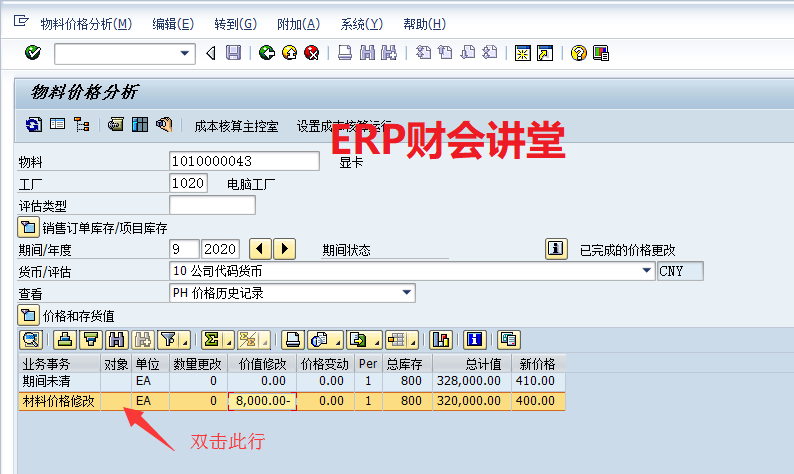Click info icon beside 已完成的价格更改
This screenshot has height=474, width=794.
pyautogui.click(x=556, y=248)
